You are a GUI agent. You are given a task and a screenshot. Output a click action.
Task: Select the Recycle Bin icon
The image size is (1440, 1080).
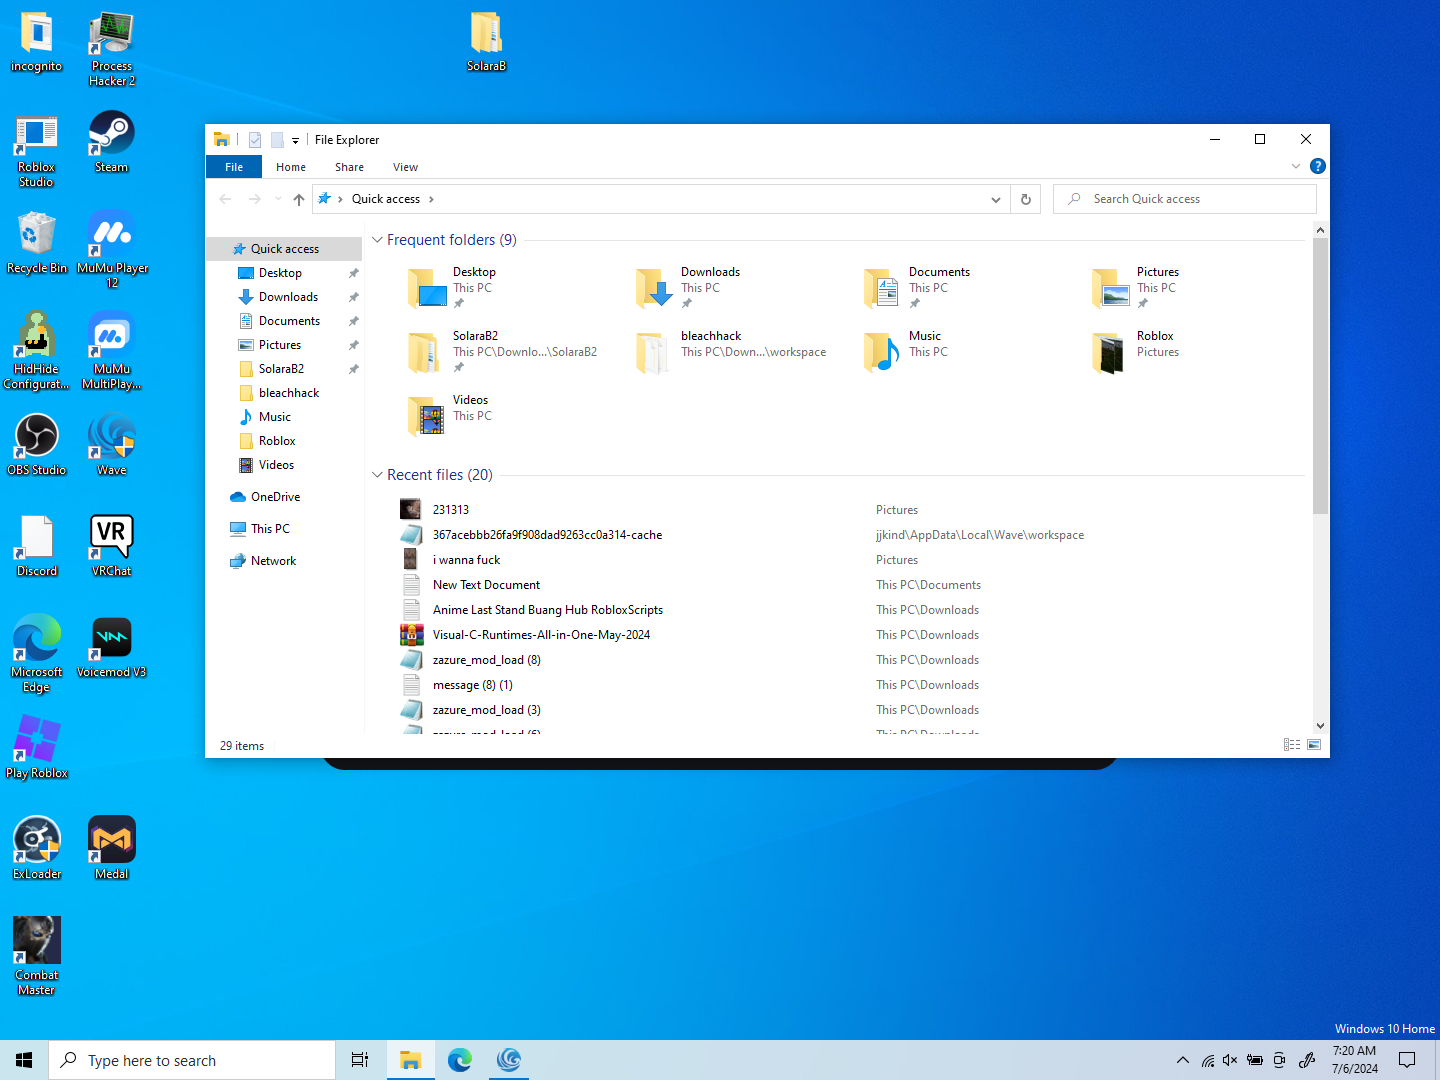37,243
